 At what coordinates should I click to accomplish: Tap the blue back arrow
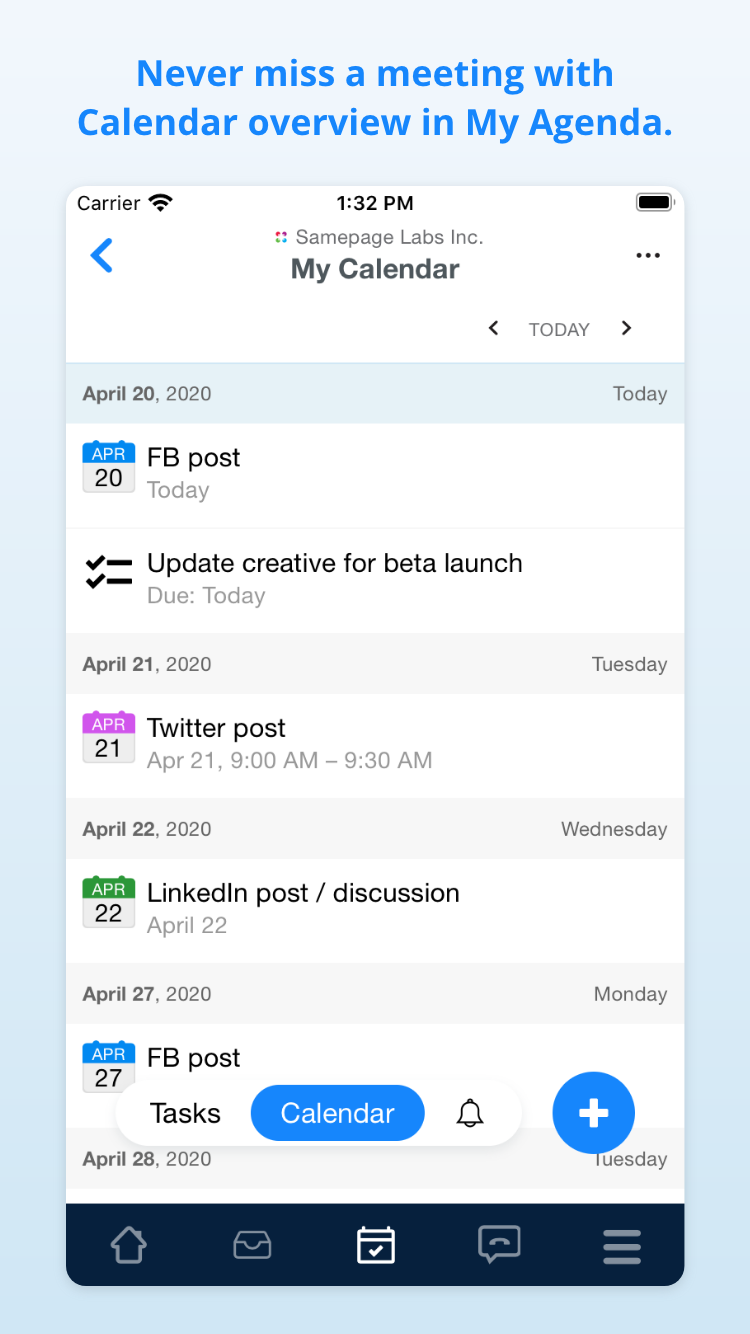[102, 255]
